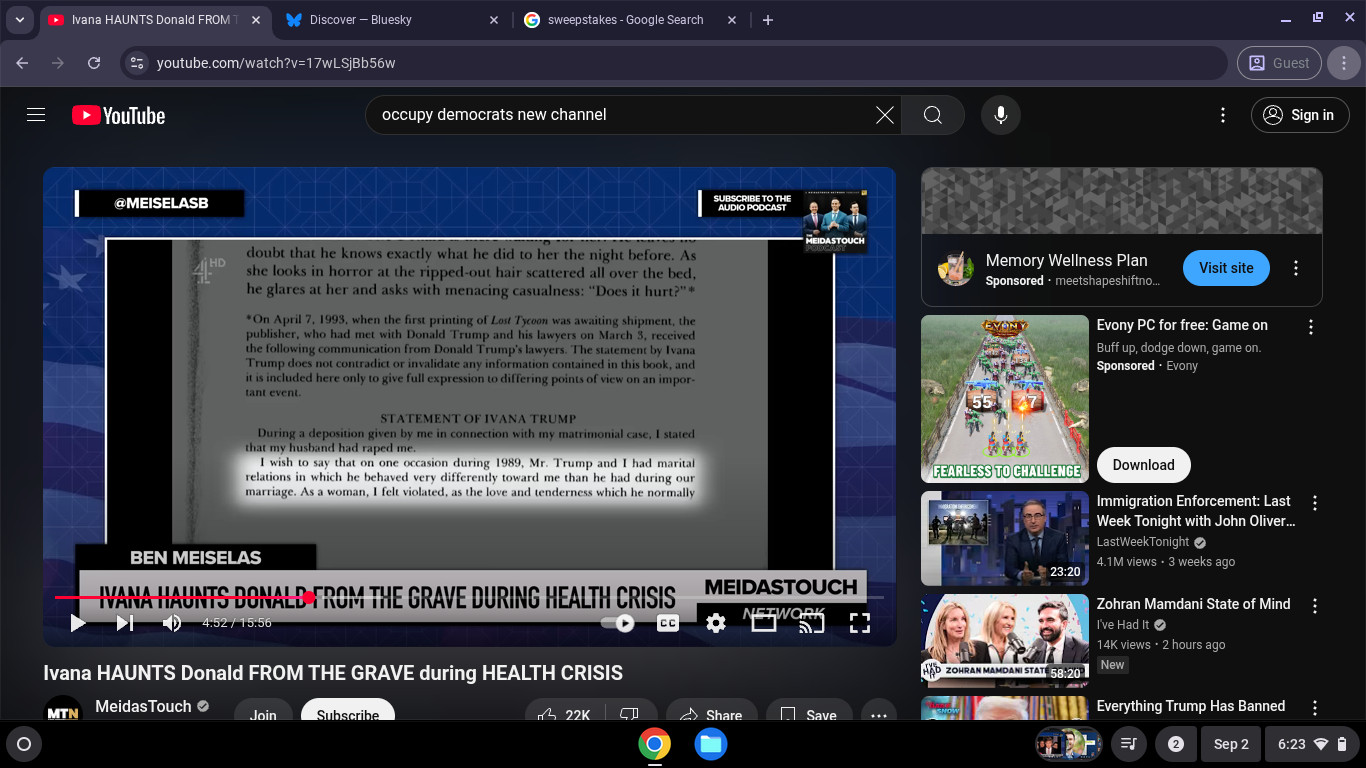Skip to next video
1366x768 pixels.
125,623
